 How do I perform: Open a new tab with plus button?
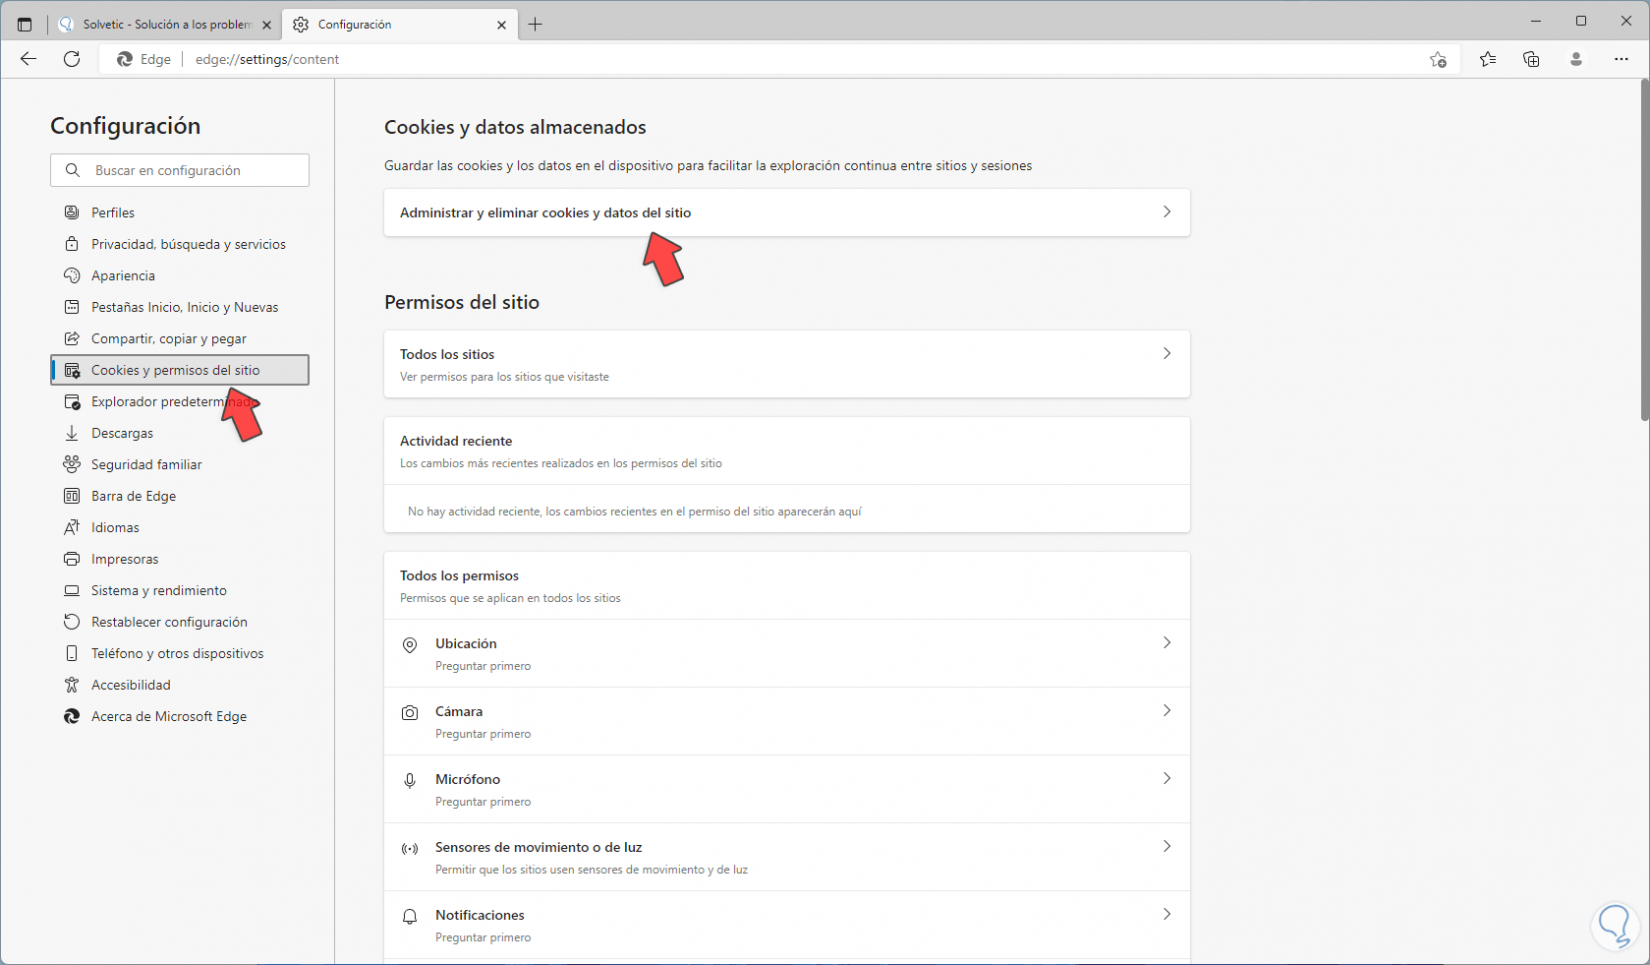point(535,24)
